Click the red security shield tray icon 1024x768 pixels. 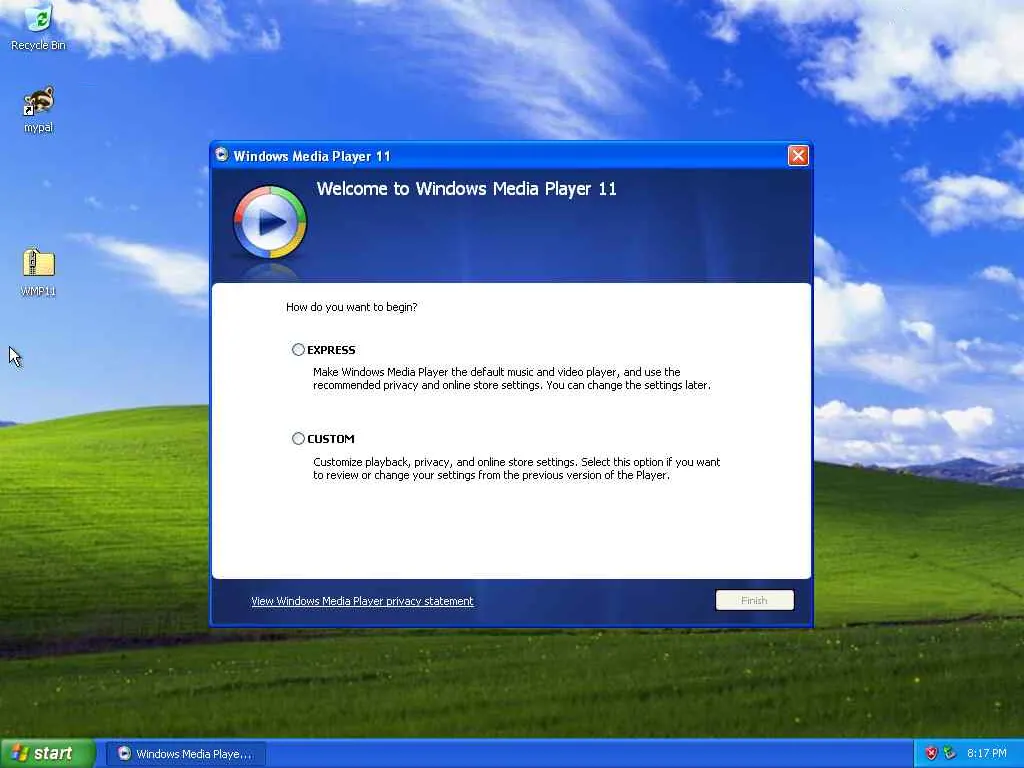931,753
